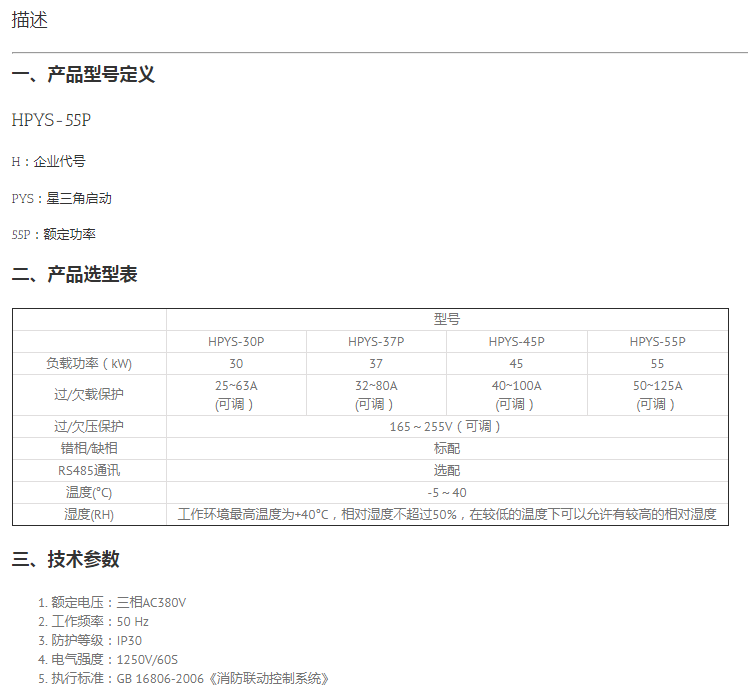Select the heading 一、产品型号定义
Screen dimensions: 748x699
click(x=83, y=74)
